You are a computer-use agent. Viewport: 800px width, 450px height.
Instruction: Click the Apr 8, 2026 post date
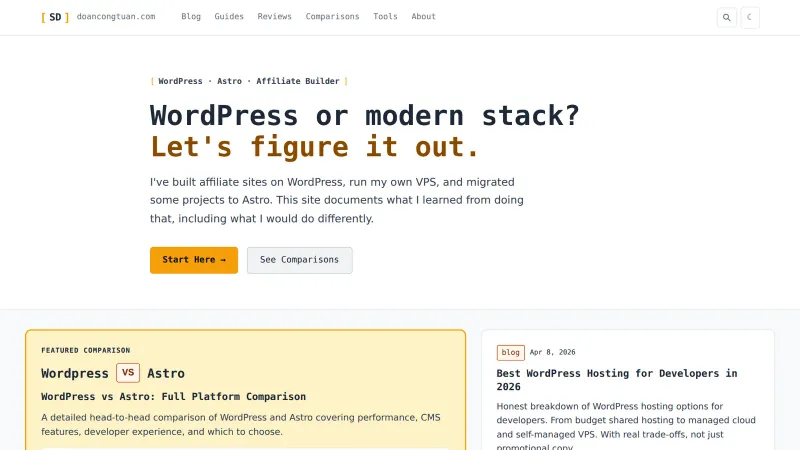tap(553, 352)
